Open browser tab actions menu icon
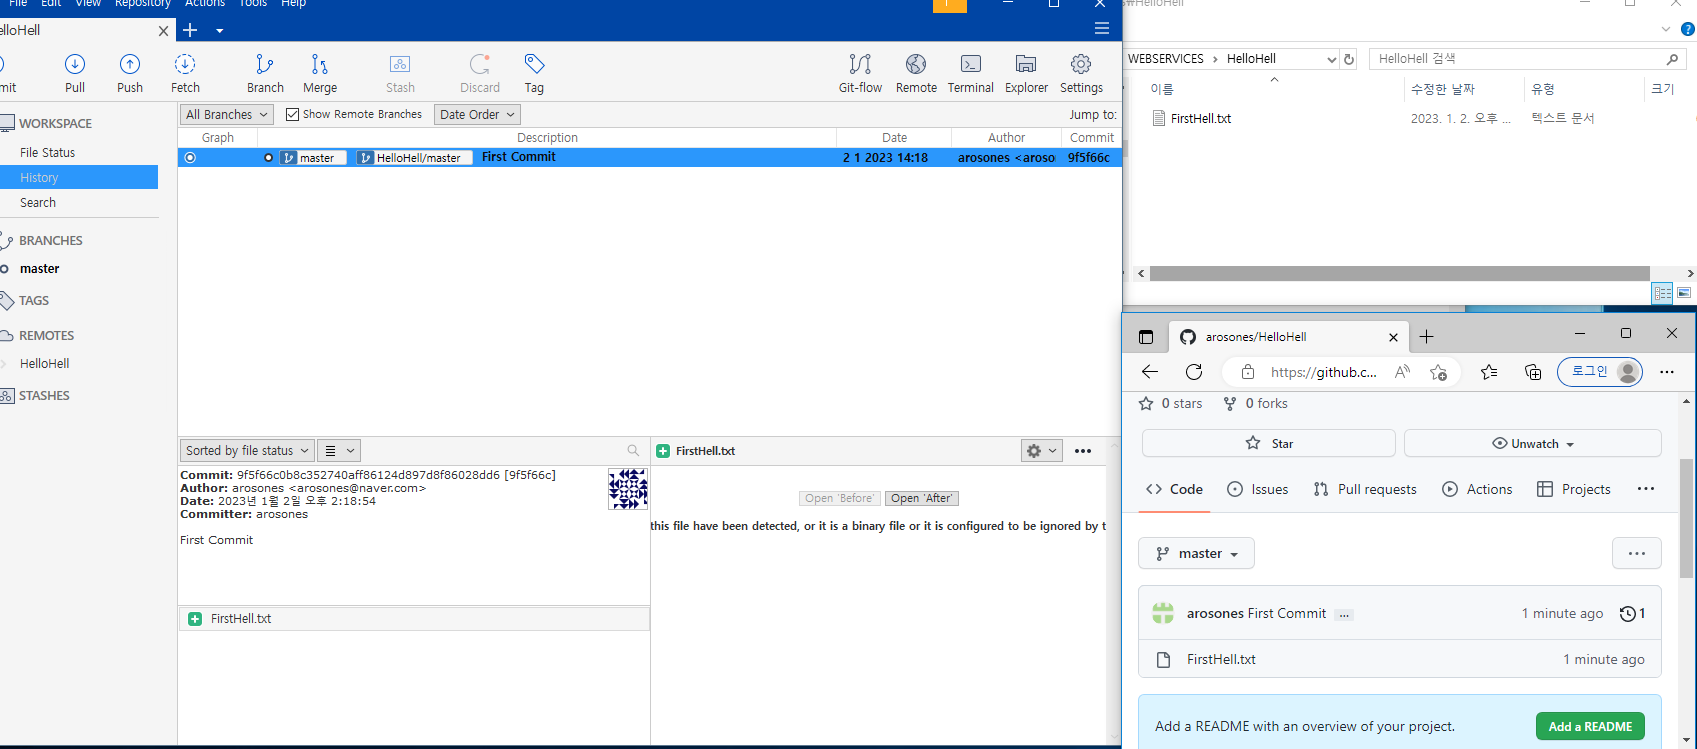 coord(1146,337)
